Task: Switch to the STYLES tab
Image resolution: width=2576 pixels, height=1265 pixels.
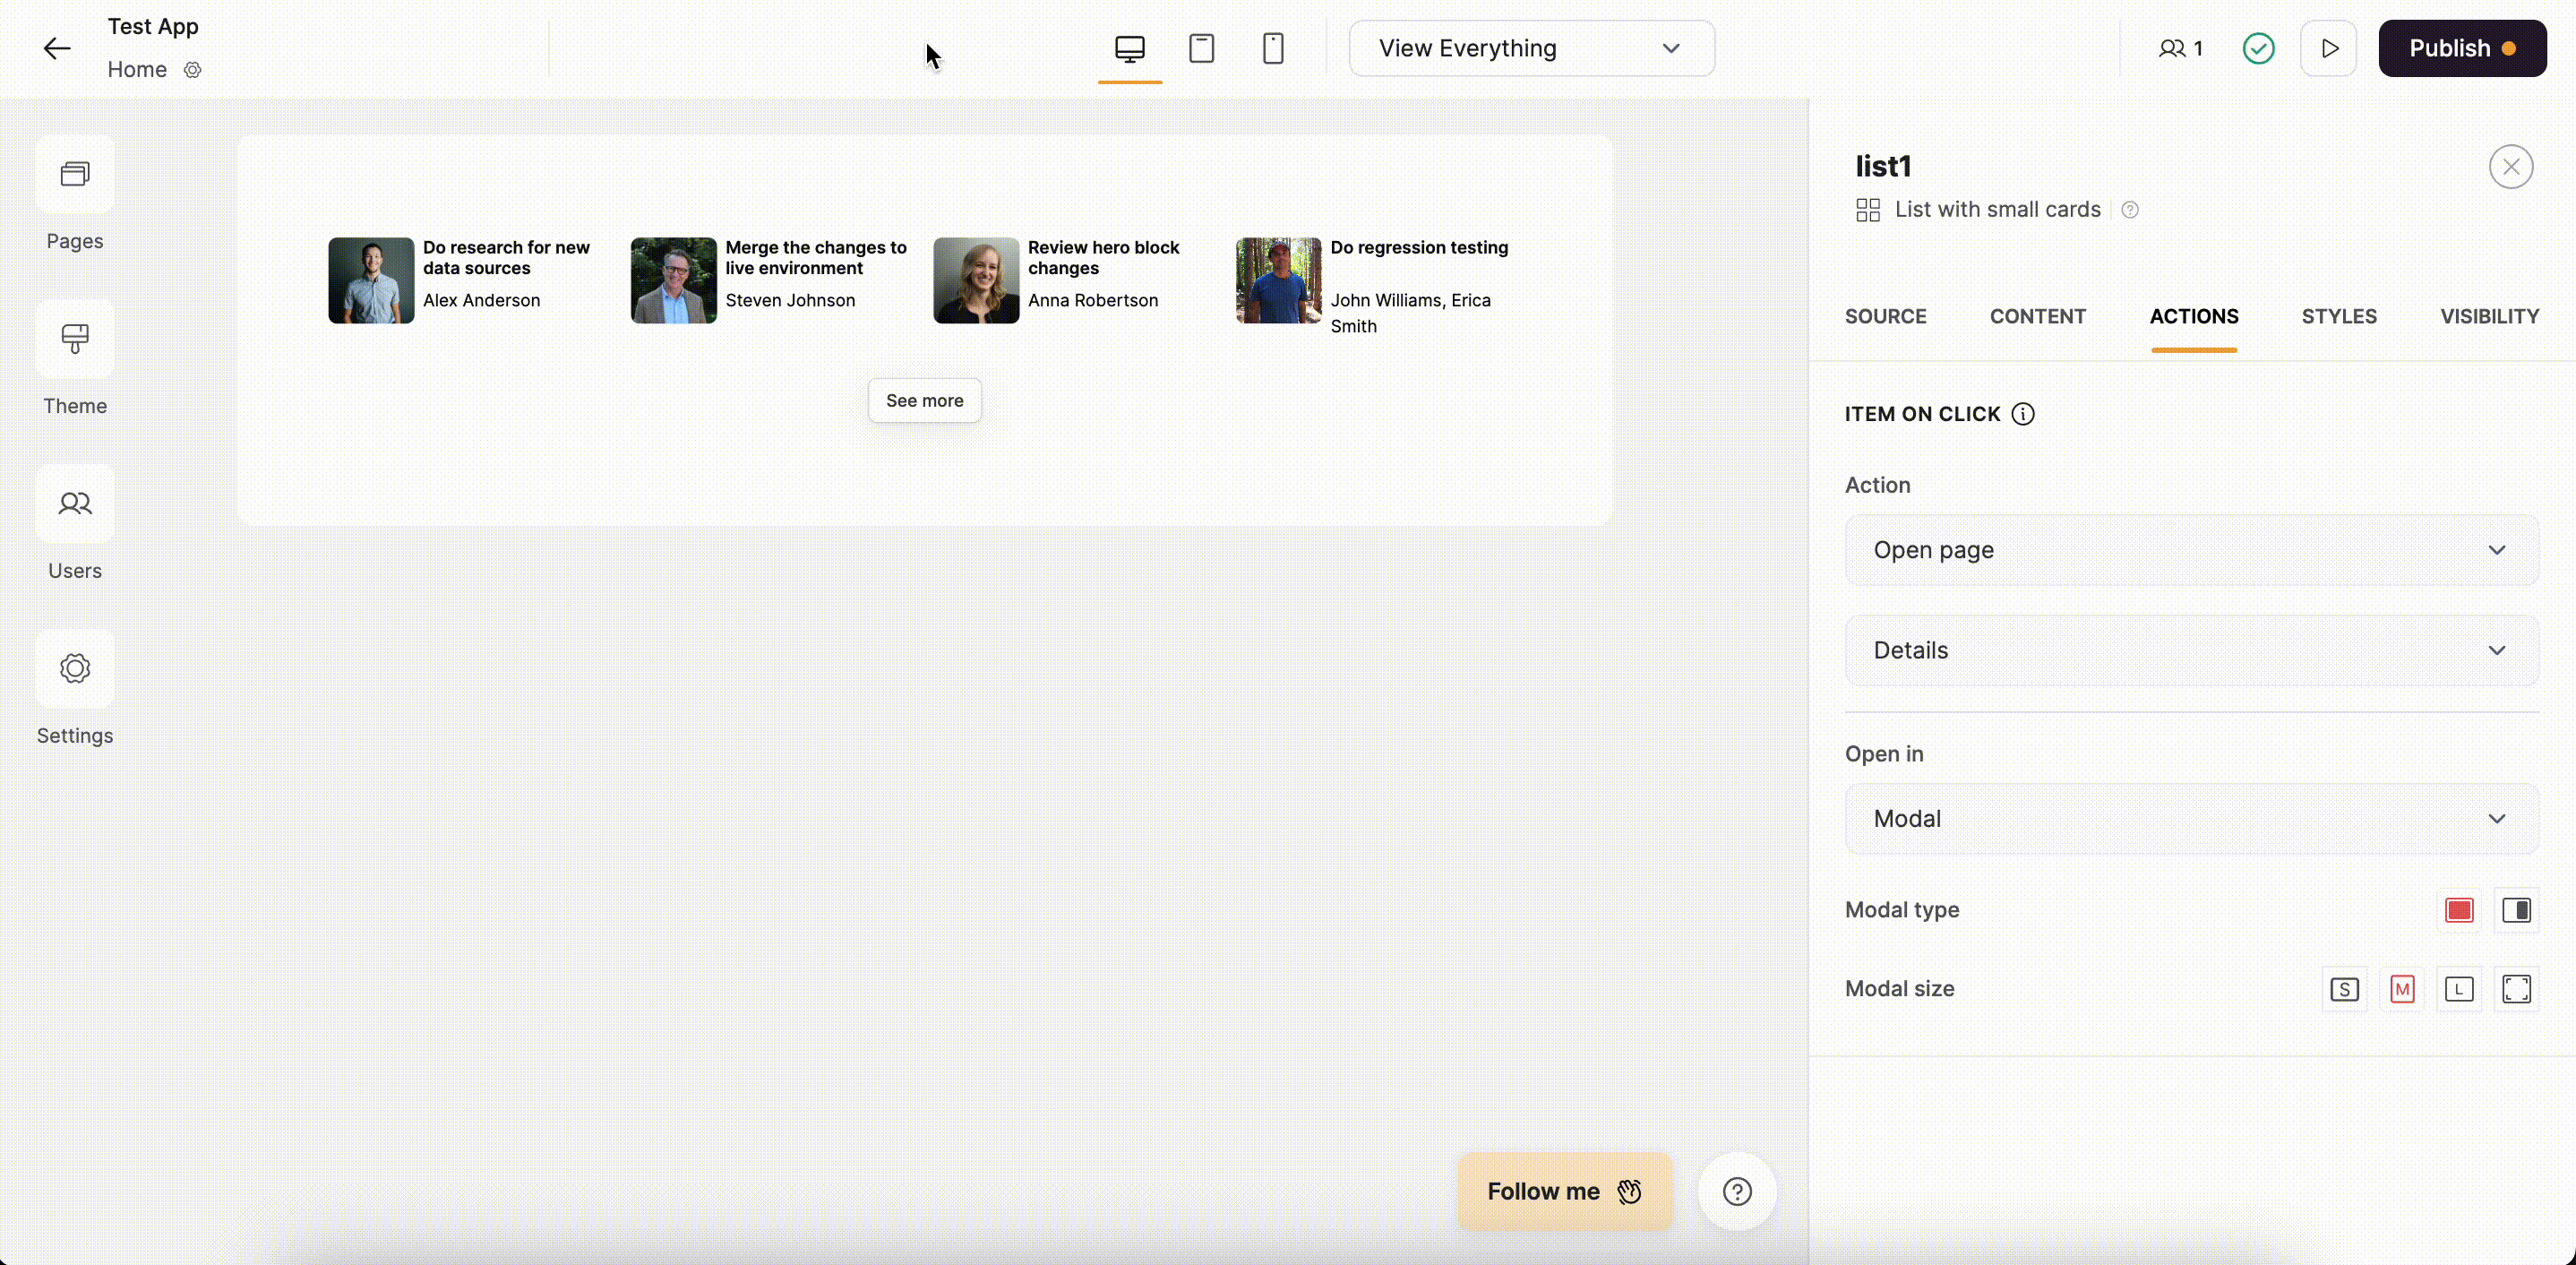Action: [2339, 316]
